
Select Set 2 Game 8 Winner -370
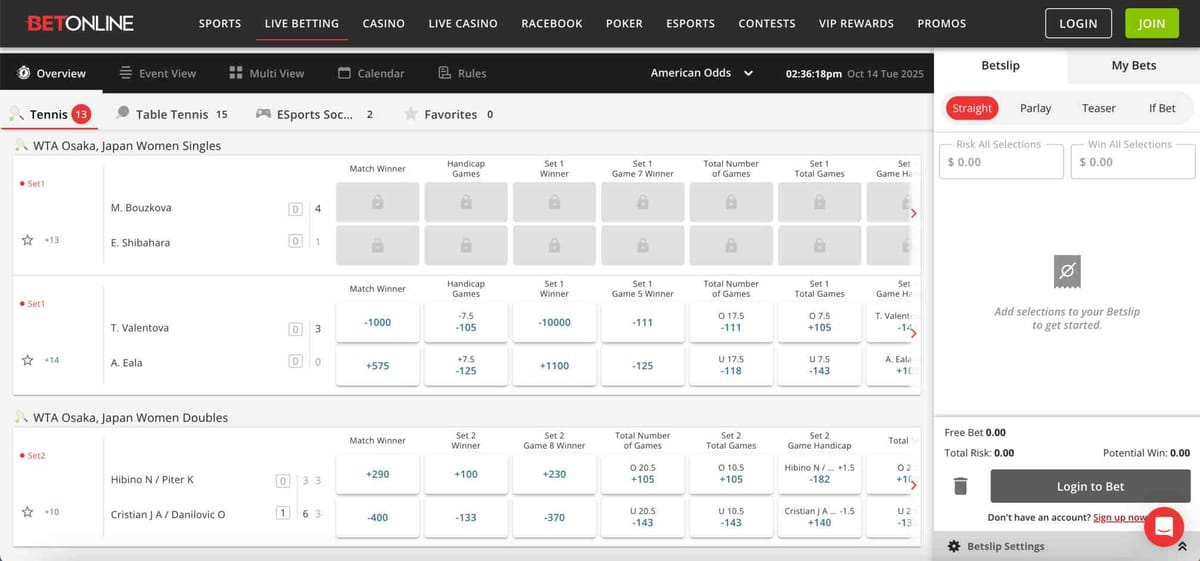tap(554, 517)
